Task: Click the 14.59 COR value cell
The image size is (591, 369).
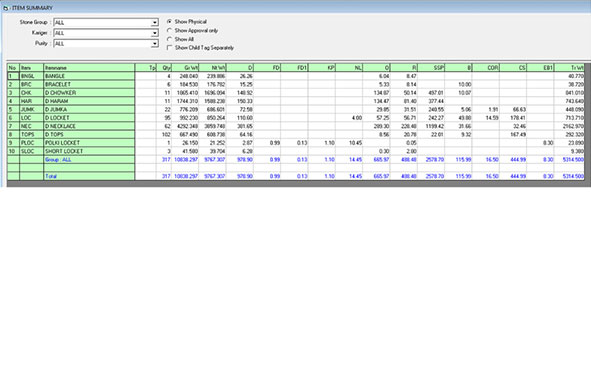Action: 486,118
